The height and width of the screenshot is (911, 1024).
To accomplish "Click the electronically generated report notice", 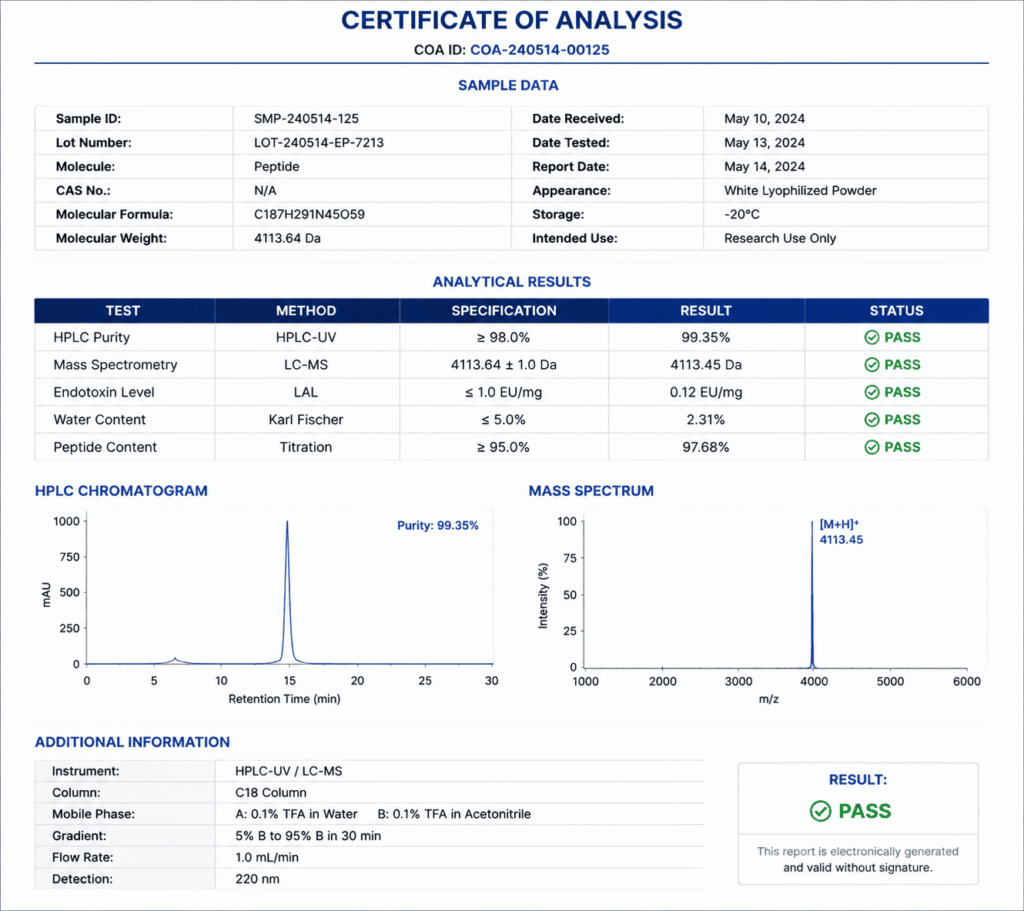I will coord(857,859).
